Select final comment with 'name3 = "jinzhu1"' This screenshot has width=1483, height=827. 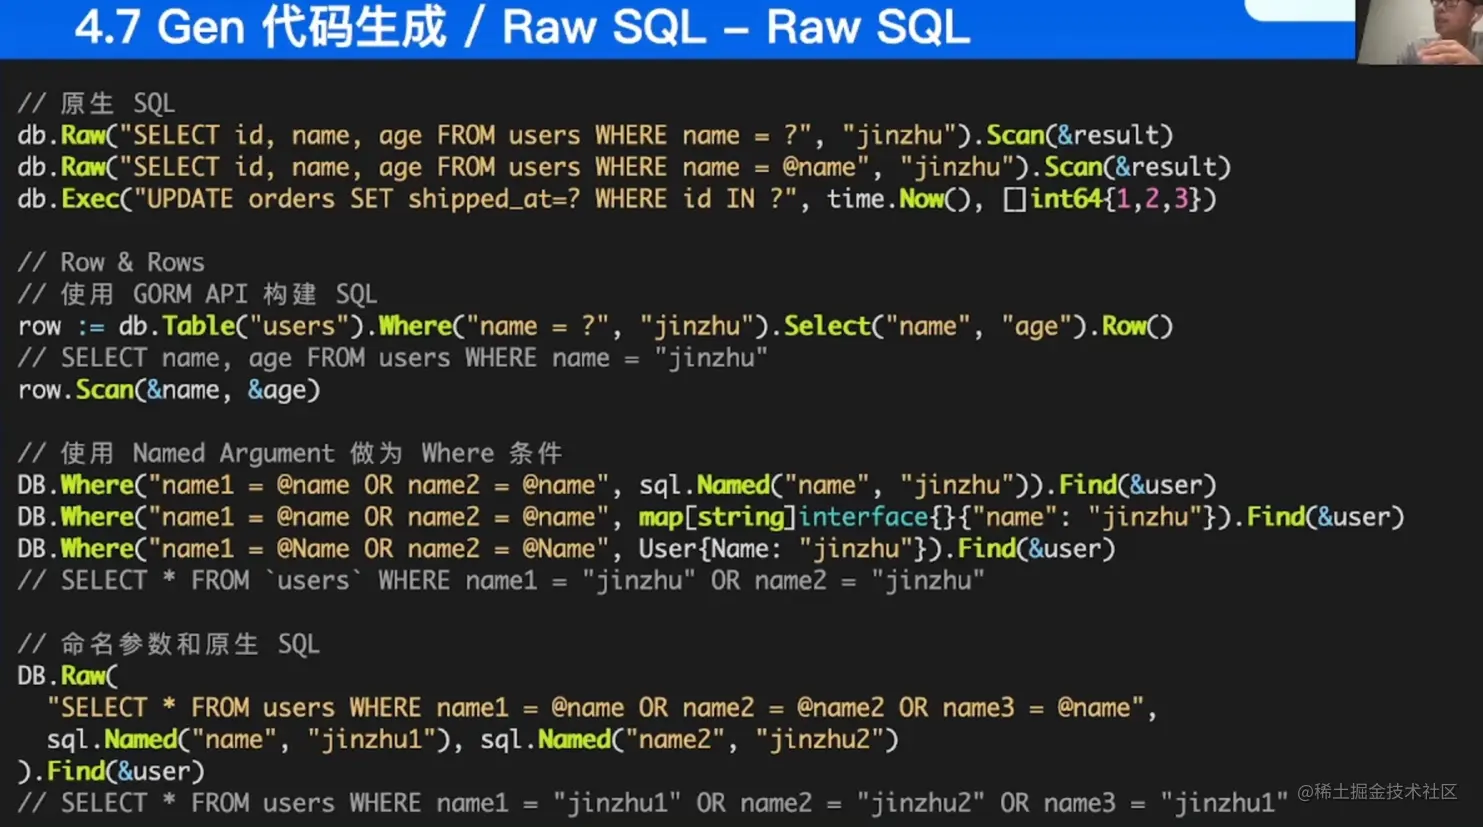[x=653, y=804]
